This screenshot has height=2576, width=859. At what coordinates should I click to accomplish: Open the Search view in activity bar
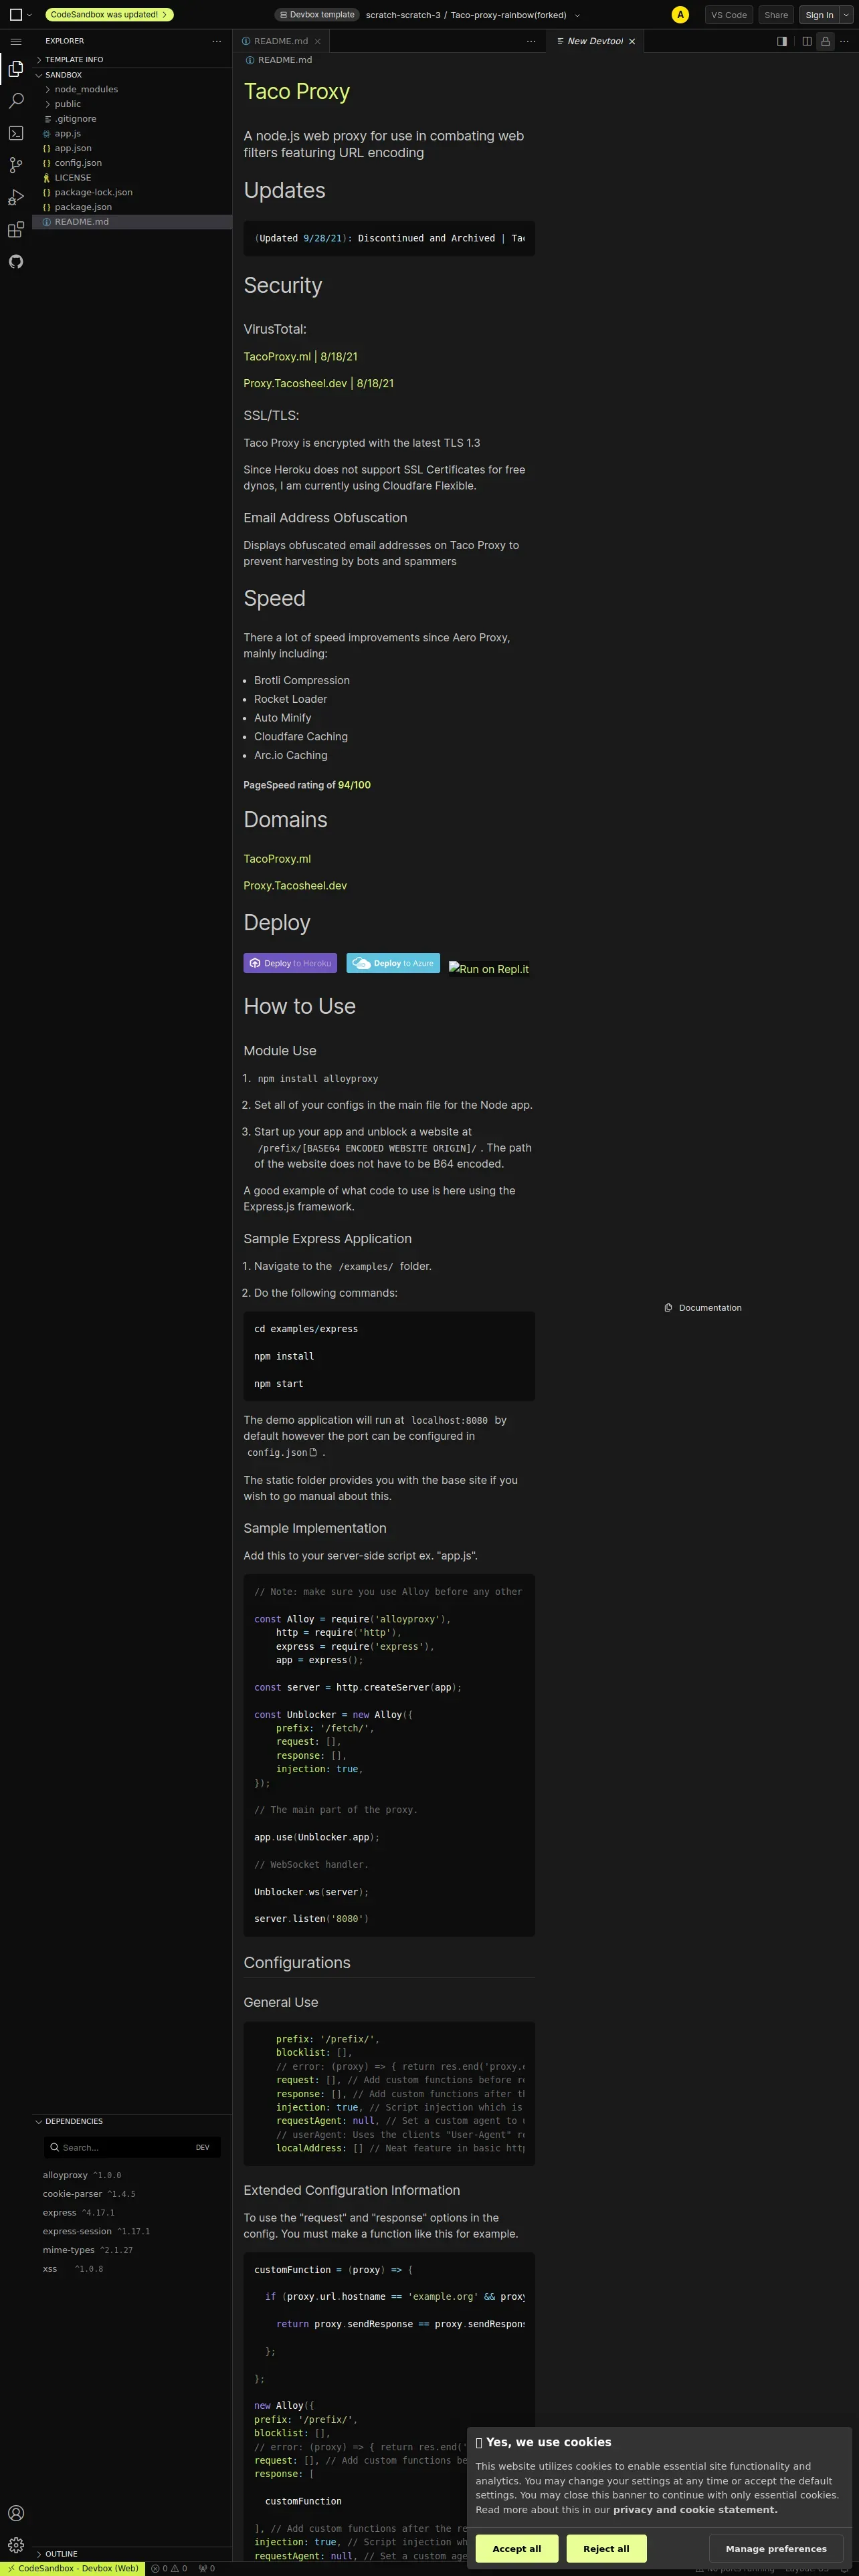click(16, 101)
